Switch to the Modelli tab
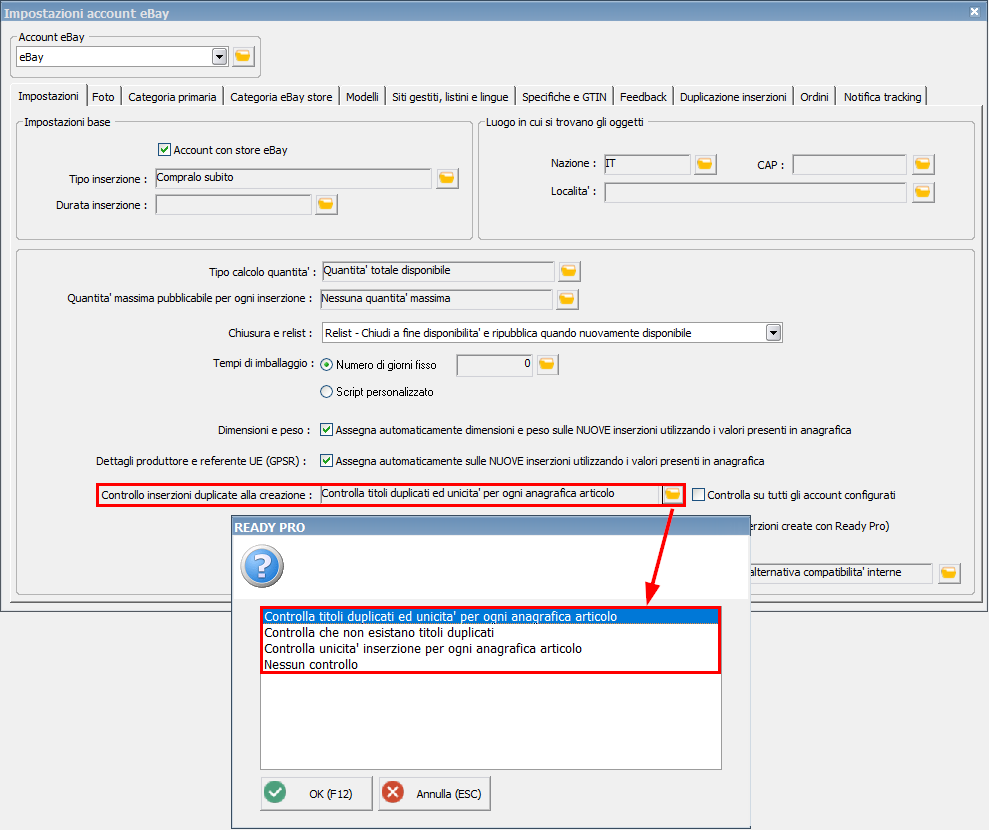 click(362, 96)
